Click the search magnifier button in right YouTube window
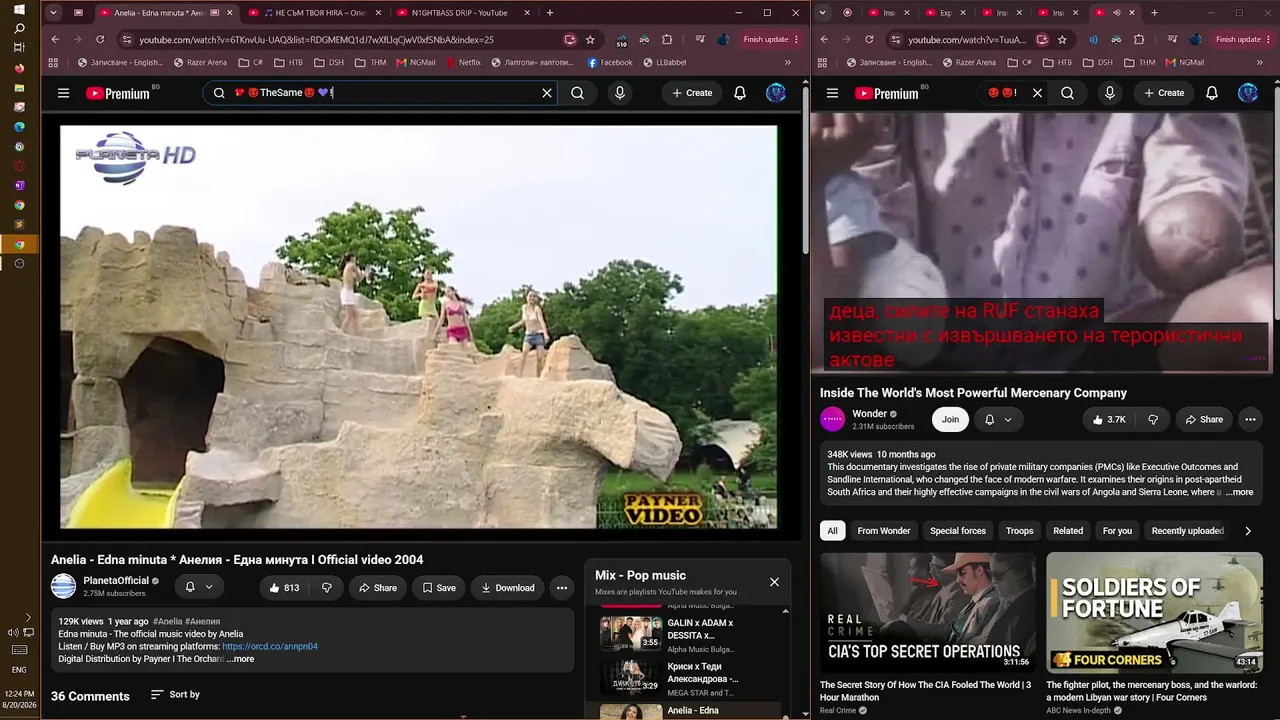1280x720 pixels. click(1067, 93)
